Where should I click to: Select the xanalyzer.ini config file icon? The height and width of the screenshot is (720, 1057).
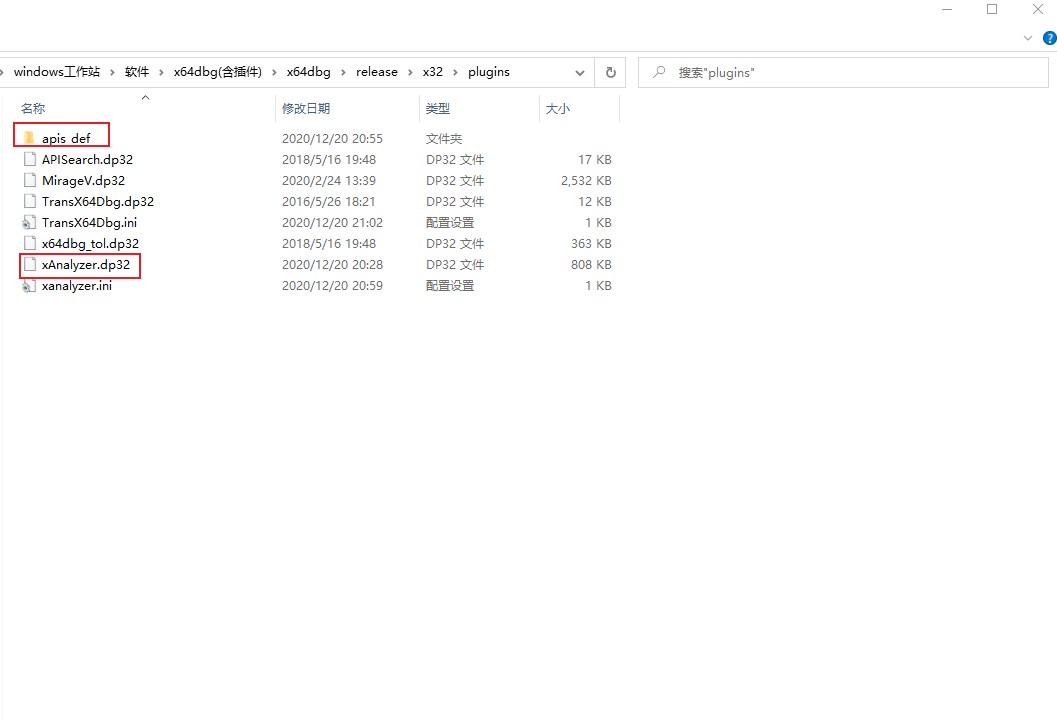pos(29,286)
